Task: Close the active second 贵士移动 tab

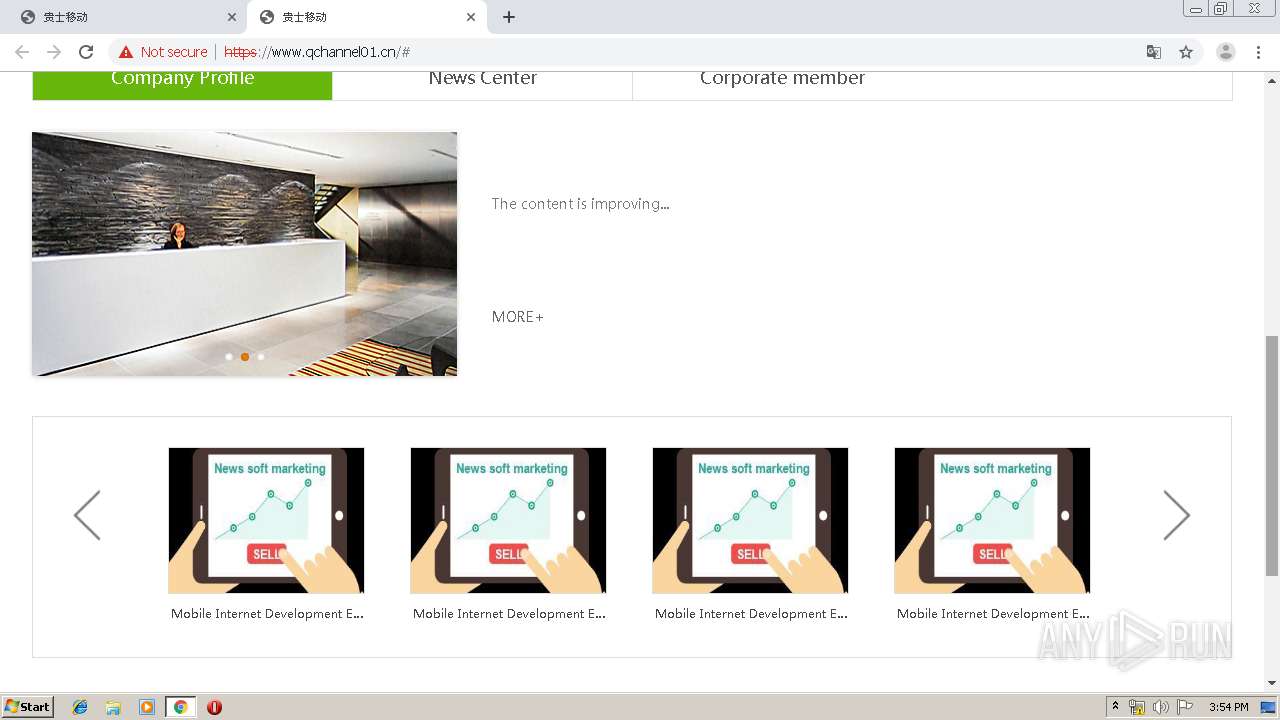Action: coord(471,17)
